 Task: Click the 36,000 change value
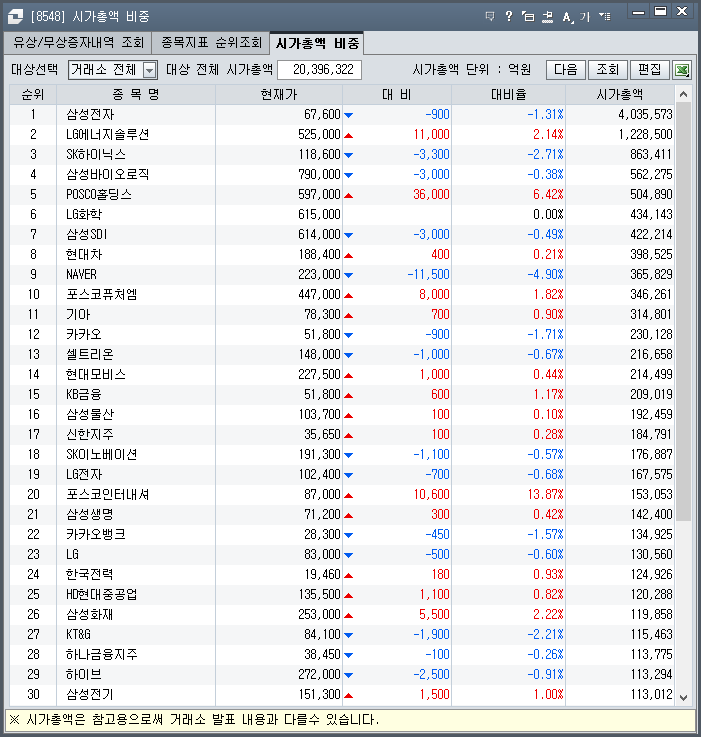pos(431,195)
